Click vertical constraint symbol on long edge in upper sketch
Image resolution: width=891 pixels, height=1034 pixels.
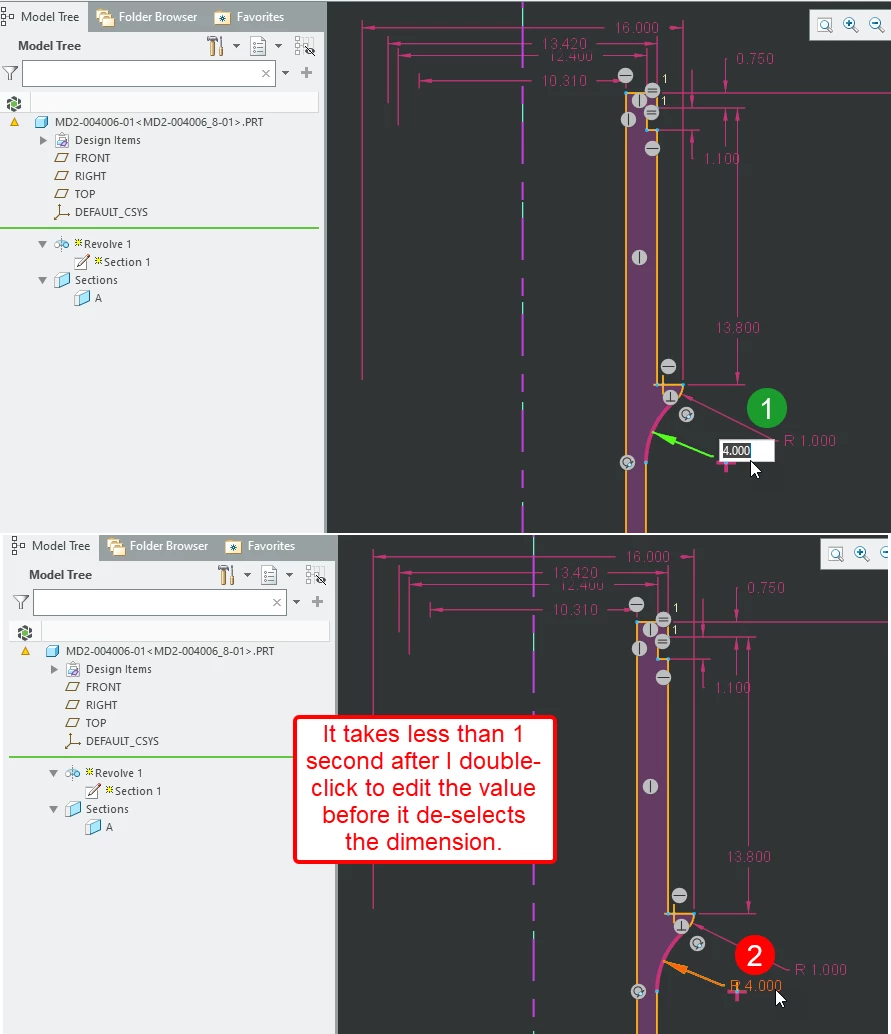[x=639, y=257]
